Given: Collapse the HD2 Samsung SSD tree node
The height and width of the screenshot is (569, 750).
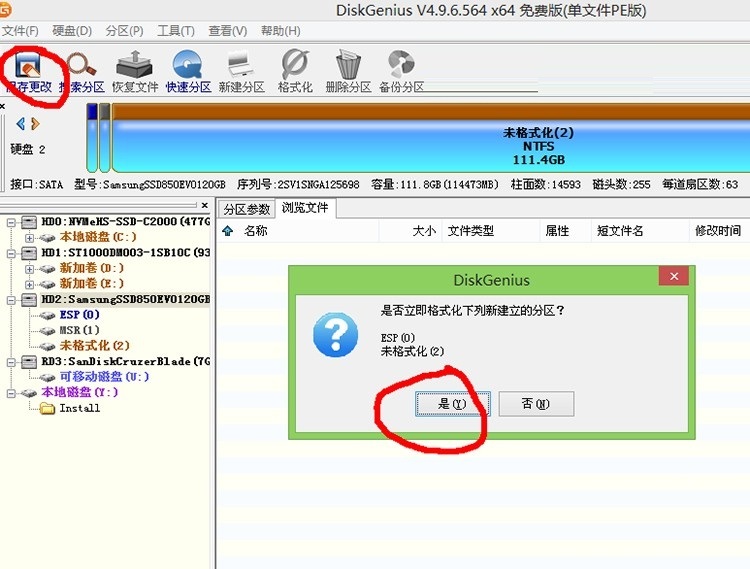Looking at the screenshot, I should [x=11, y=300].
